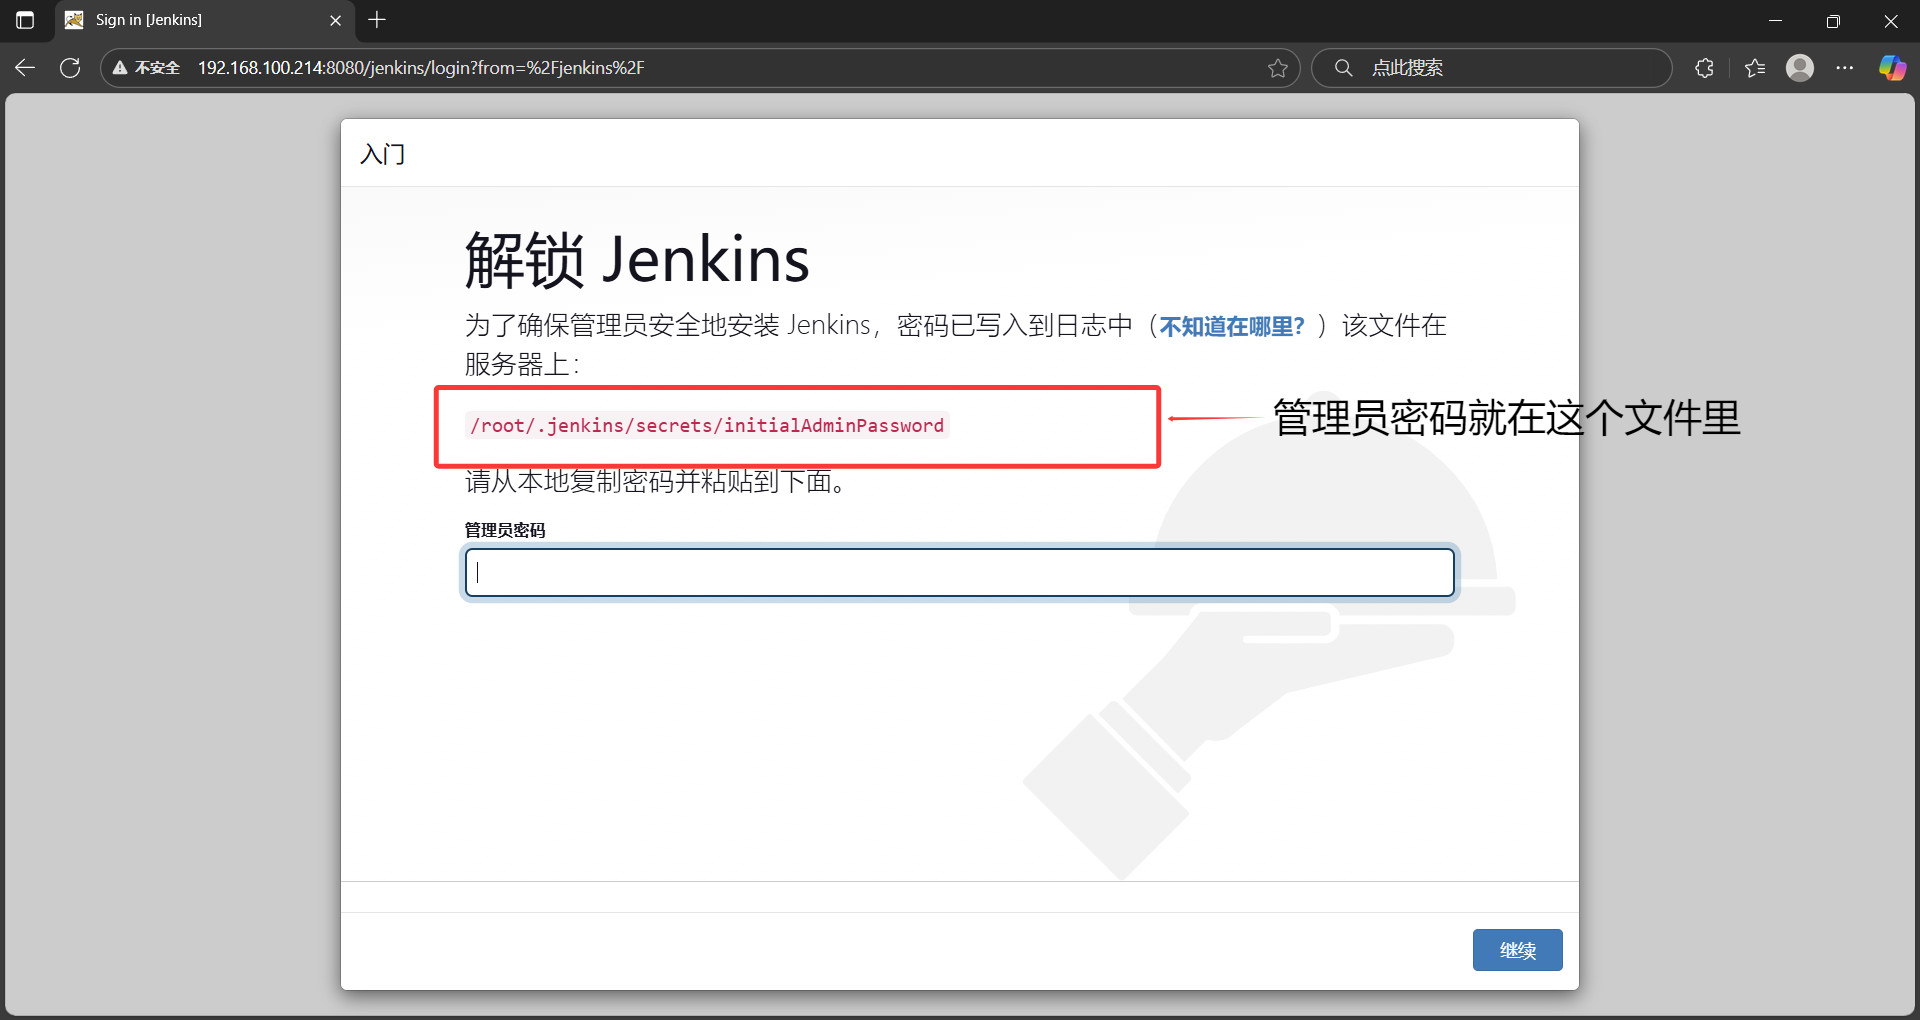
Task: Click the 管理员密码 field label
Action: pos(505,530)
